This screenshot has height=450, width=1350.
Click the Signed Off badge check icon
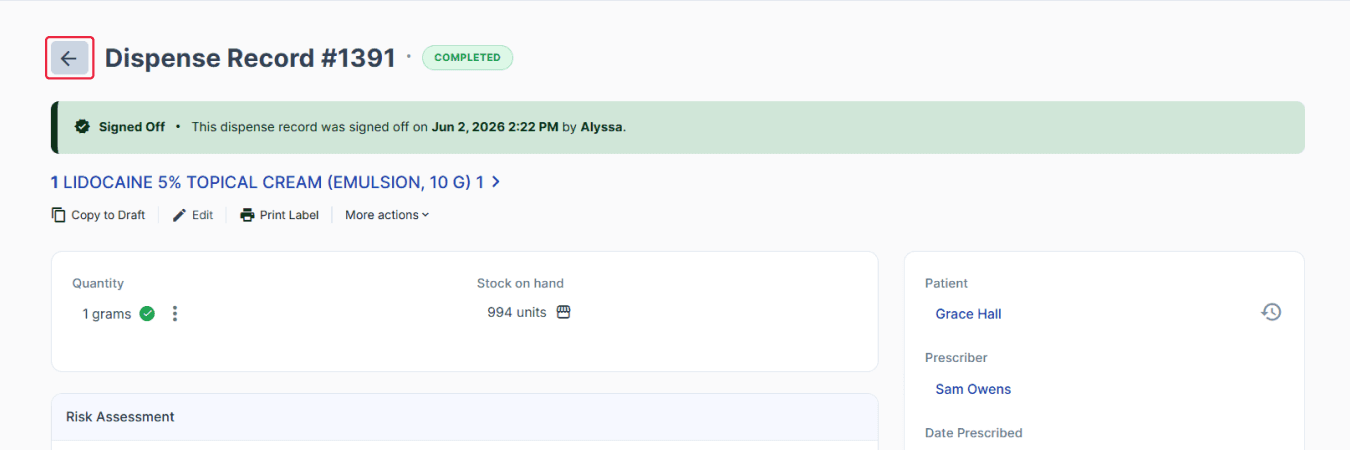pyautogui.click(x=83, y=127)
